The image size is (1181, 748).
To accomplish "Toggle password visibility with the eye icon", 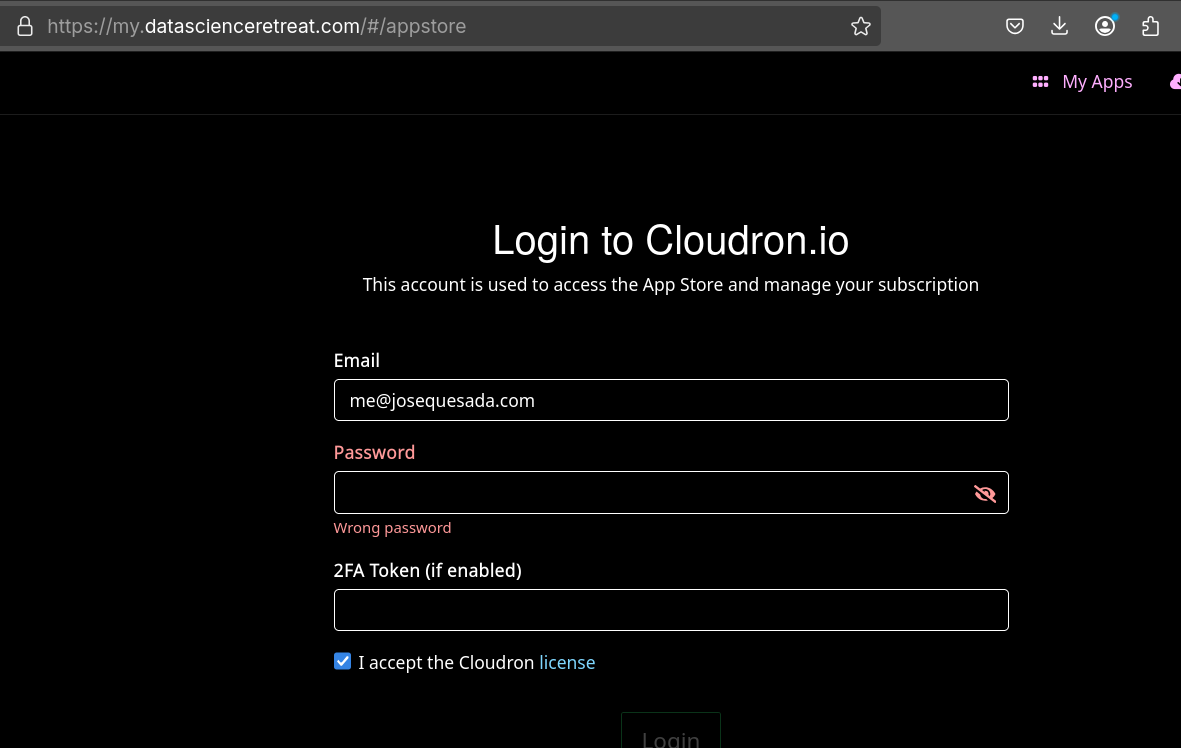I will click(984, 493).
